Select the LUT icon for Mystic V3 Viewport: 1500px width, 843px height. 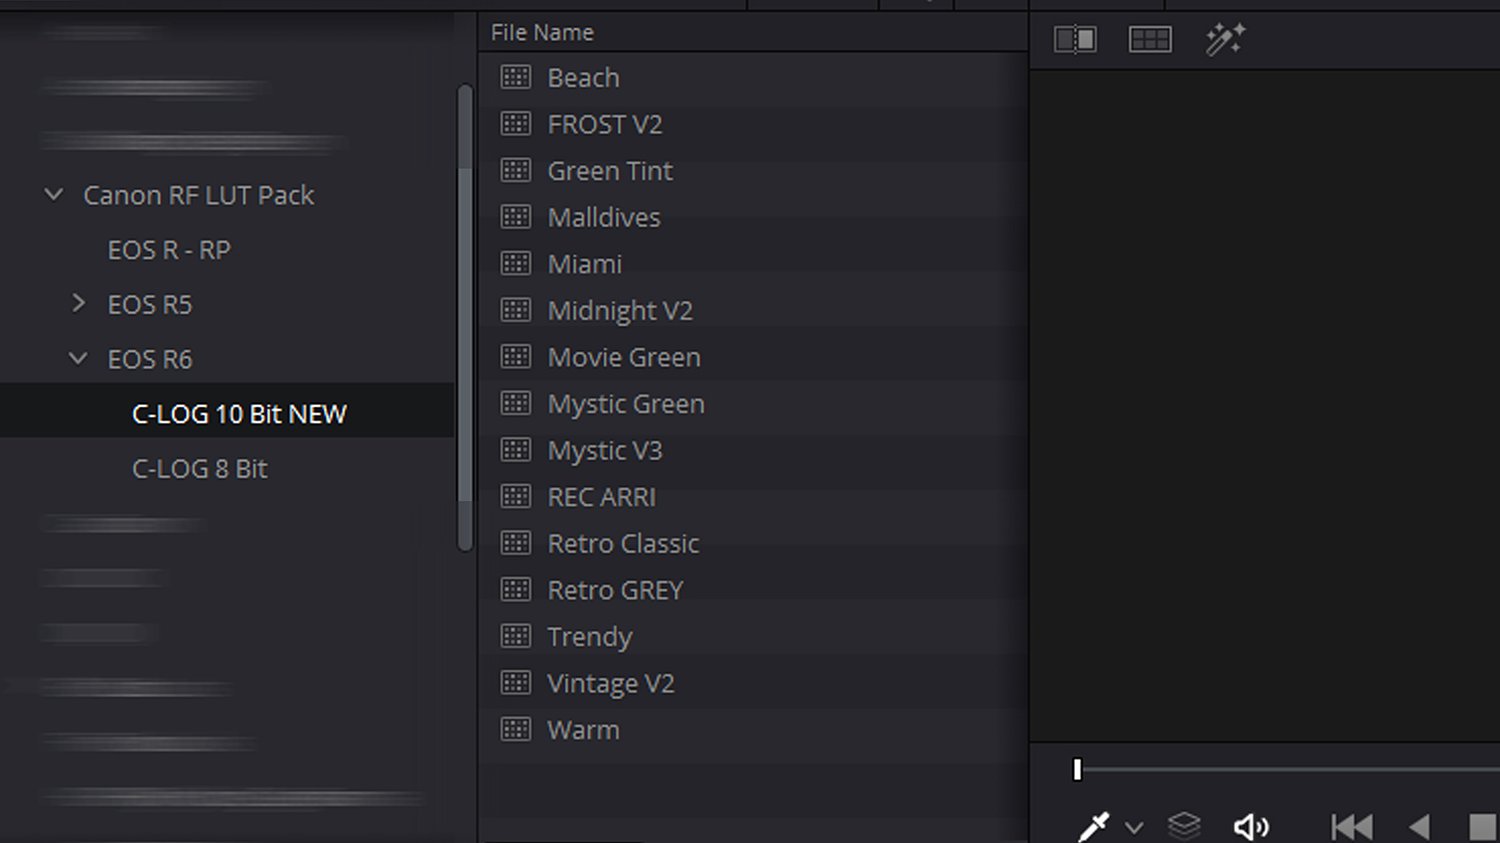point(516,450)
